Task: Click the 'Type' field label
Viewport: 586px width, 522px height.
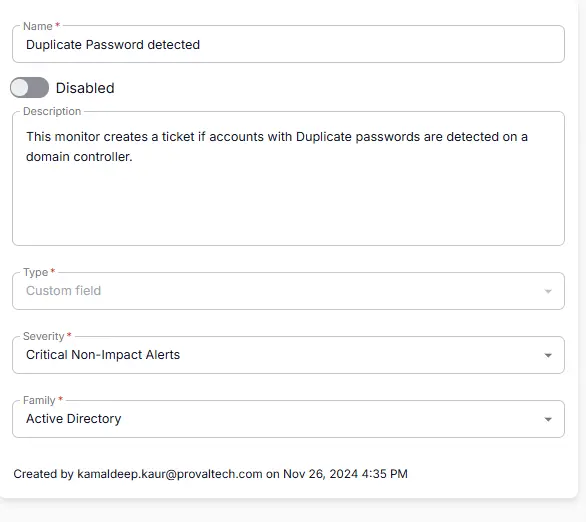Action: (x=36, y=272)
